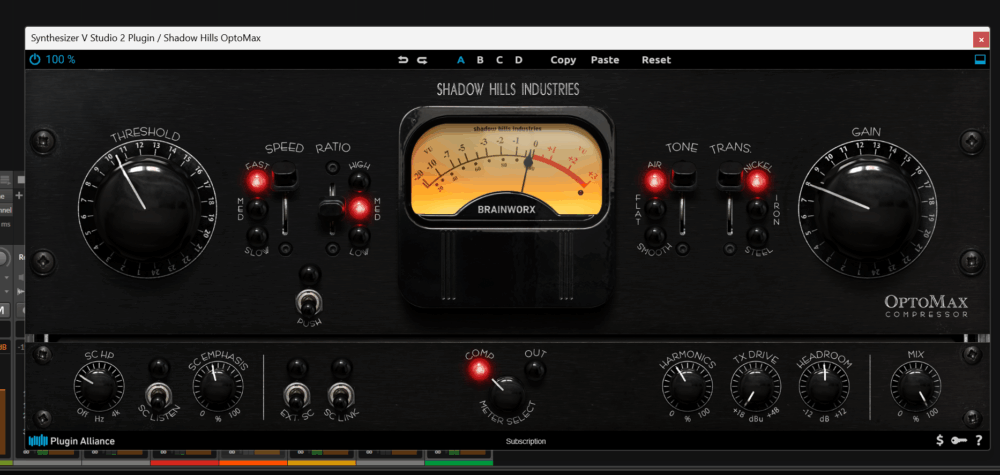Select the MED ratio LED

[x=359, y=209]
